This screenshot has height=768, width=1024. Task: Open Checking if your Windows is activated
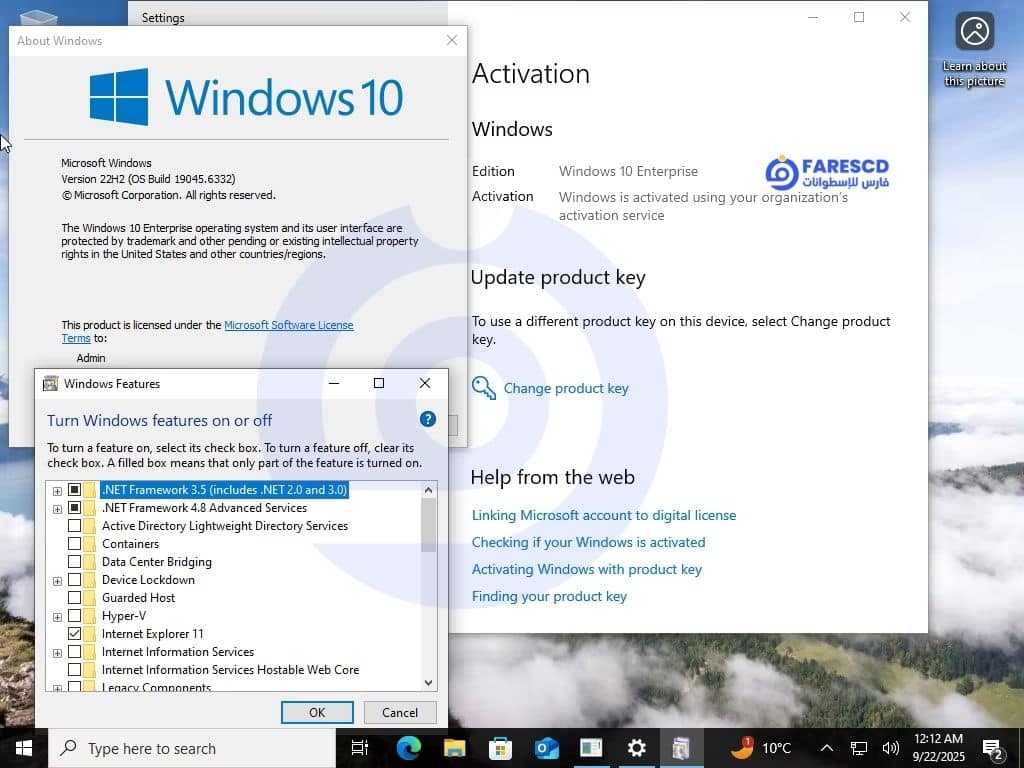(588, 542)
